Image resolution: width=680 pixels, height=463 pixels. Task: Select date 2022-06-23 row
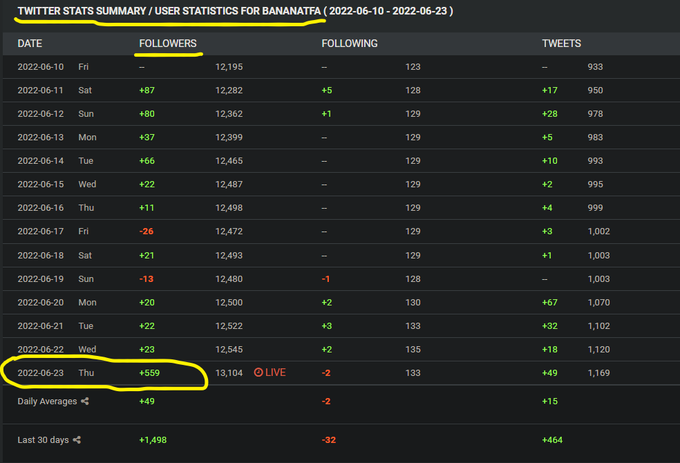pyautogui.click(x=341, y=373)
